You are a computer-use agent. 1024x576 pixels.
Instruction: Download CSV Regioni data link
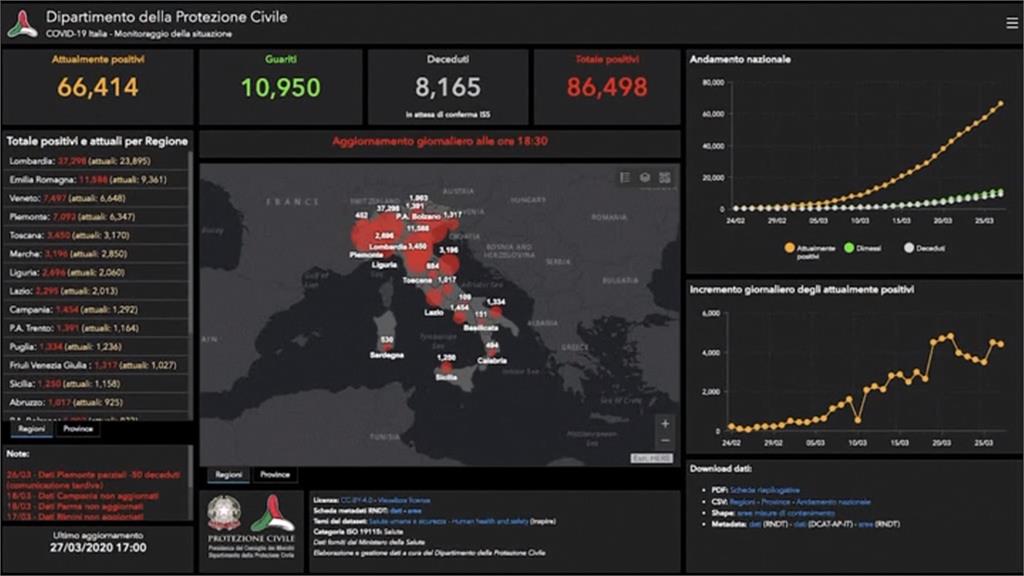point(743,502)
